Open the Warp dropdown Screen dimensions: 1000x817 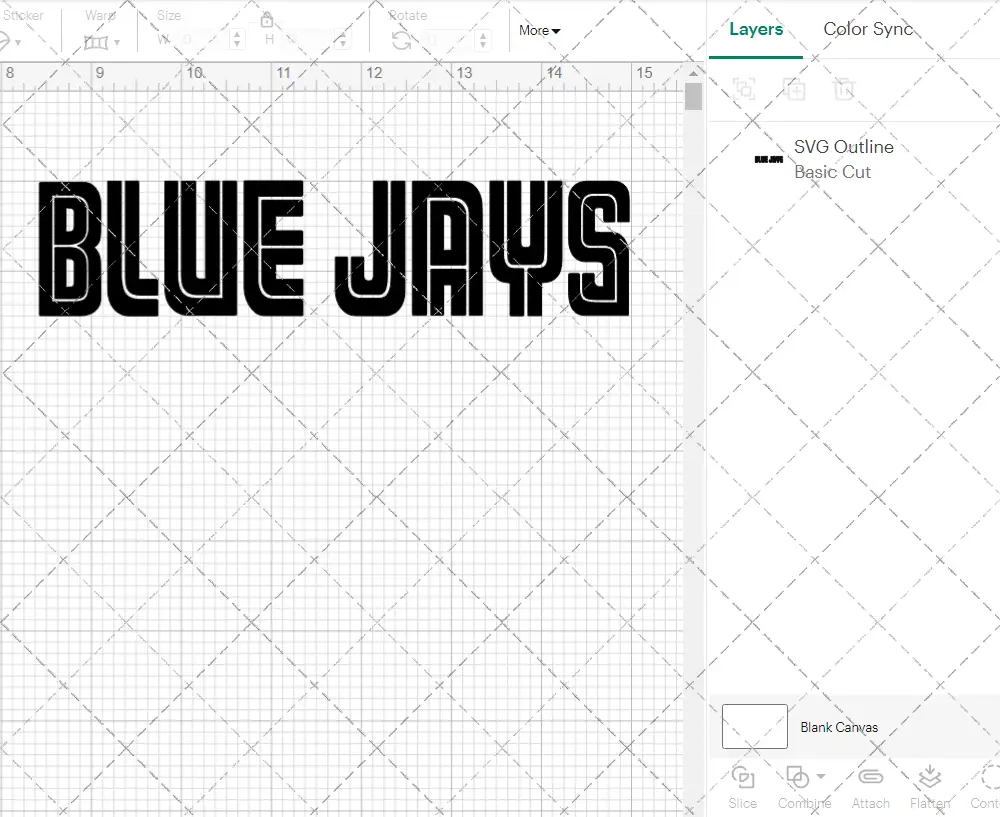point(102,42)
